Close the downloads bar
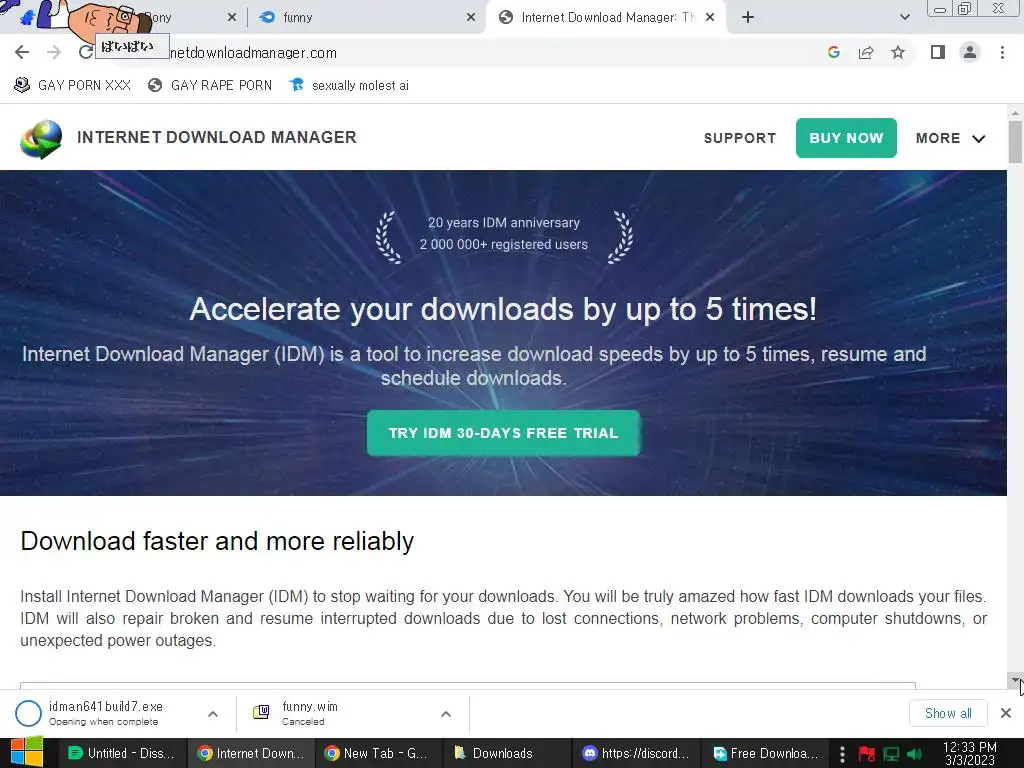Screen dimensions: 1024x768 (x=1006, y=713)
